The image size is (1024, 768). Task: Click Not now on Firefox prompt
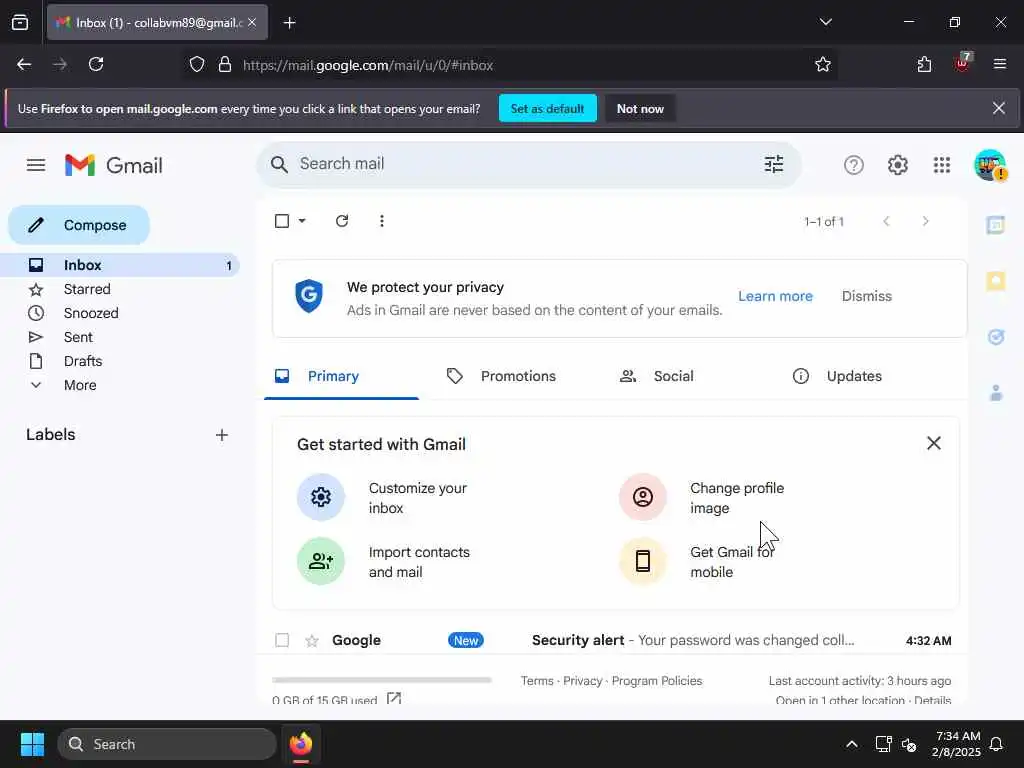point(640,108)
